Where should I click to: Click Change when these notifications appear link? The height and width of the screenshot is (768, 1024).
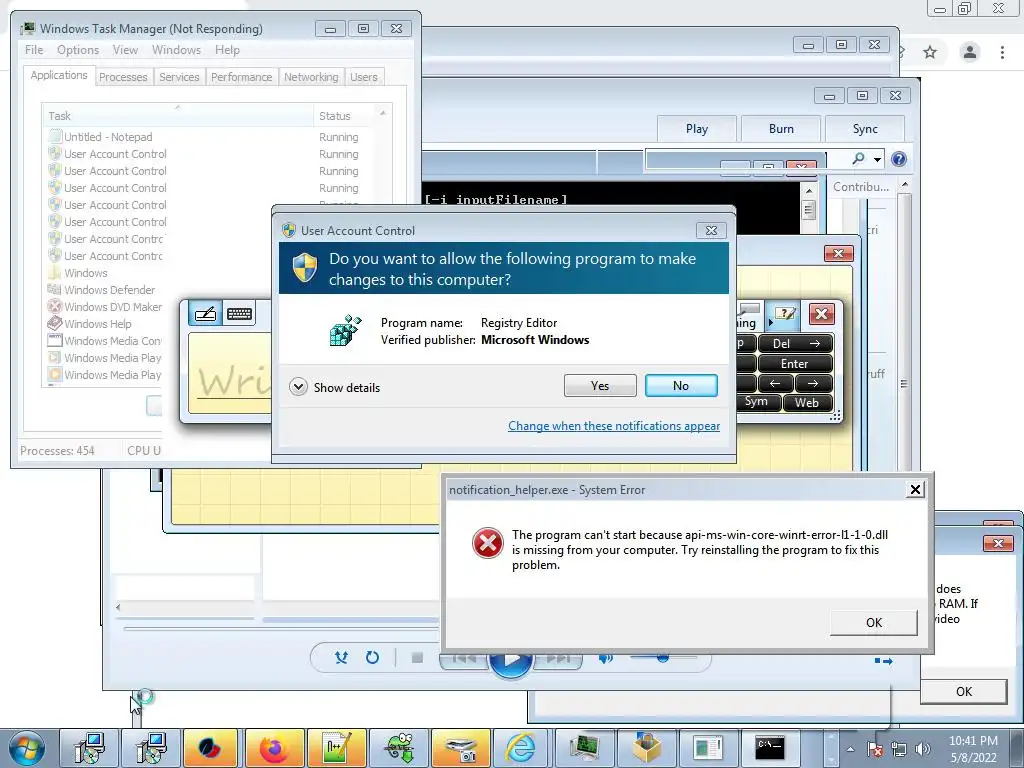[614, 426]
